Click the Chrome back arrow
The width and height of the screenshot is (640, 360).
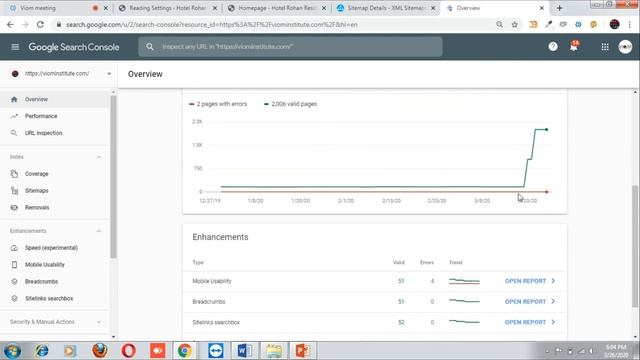pyautogui.click(x=10, y=24)
